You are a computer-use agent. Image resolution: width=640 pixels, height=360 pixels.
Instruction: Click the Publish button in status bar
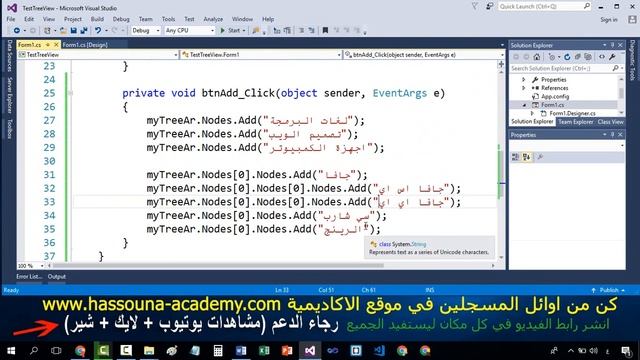pos(608,290)
